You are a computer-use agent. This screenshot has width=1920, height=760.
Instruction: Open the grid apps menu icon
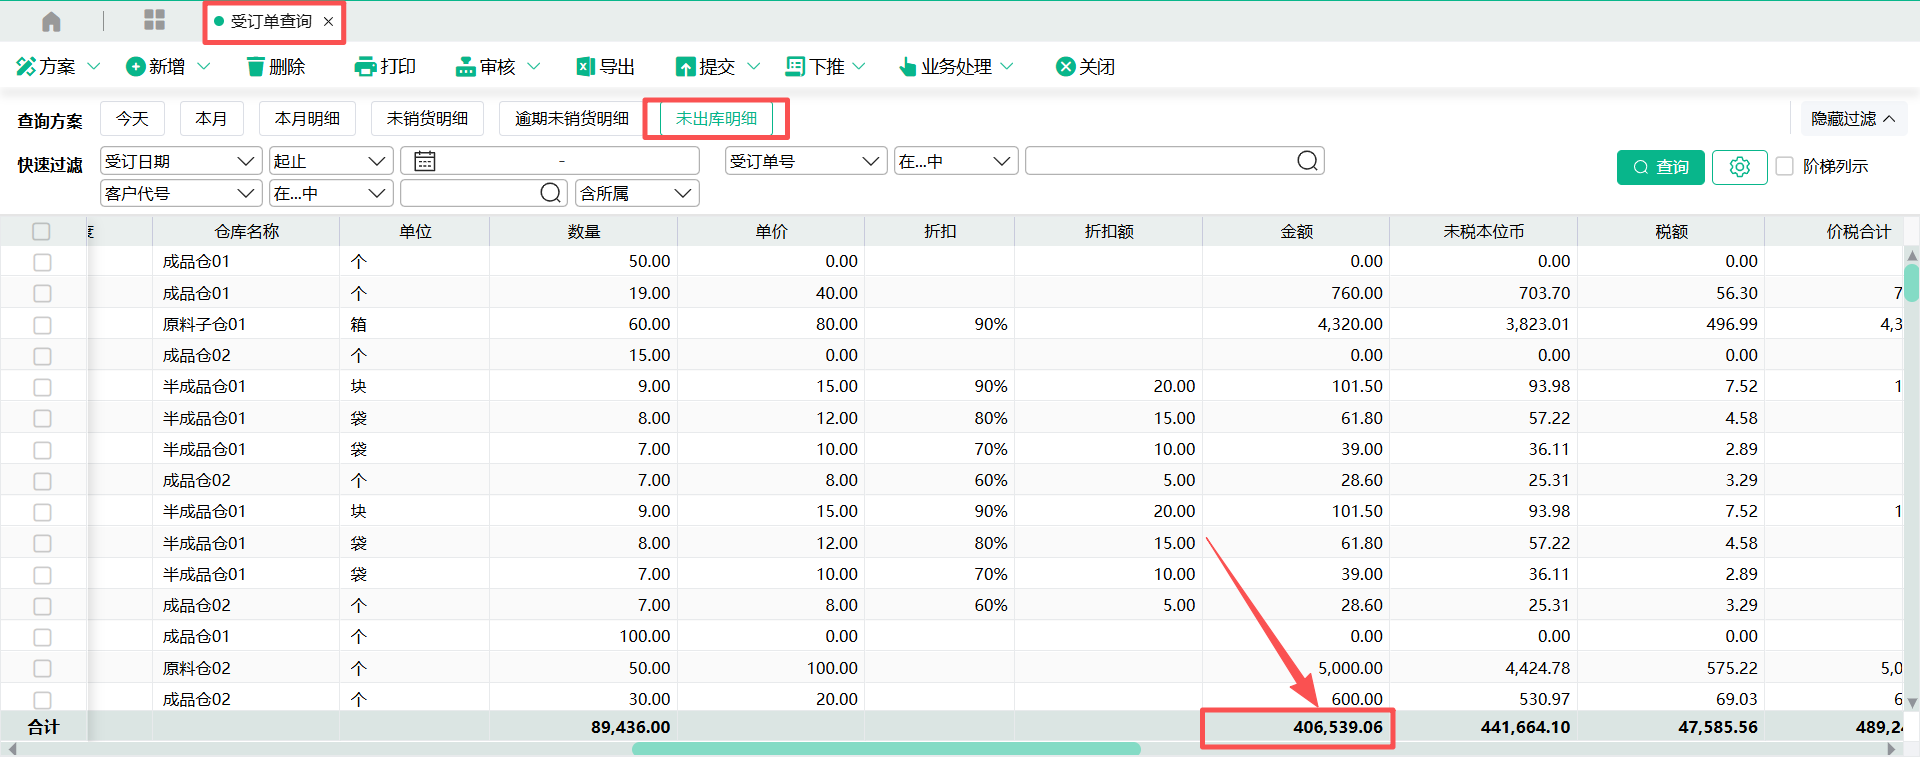point(154,21)
